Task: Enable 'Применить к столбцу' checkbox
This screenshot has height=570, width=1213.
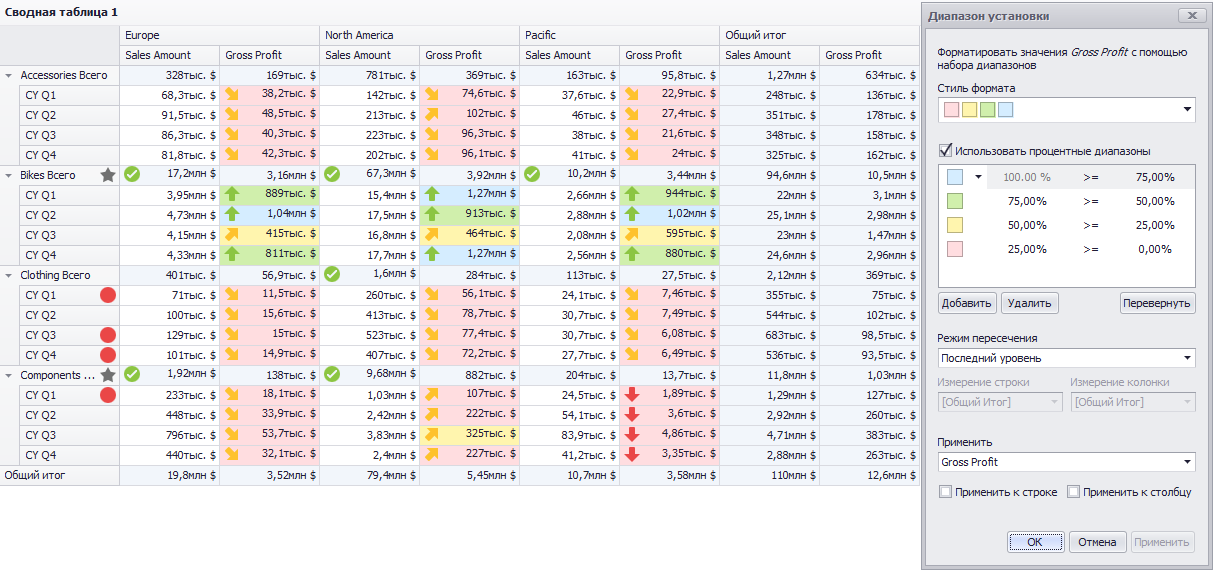Action: click(1074, 492)
